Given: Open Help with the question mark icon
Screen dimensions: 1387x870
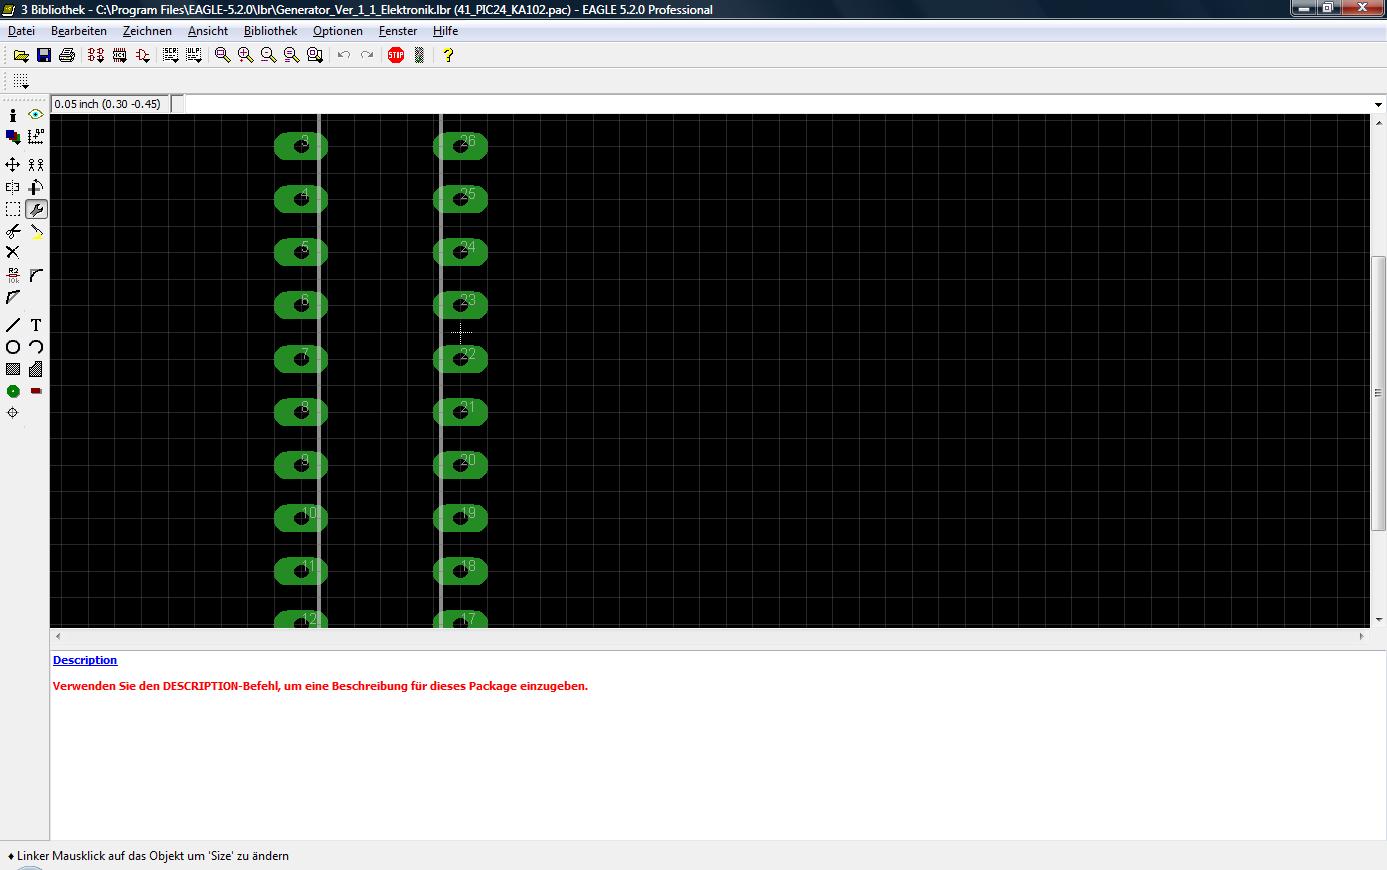Looking at the screenshot, I should (x=448, y=55).
